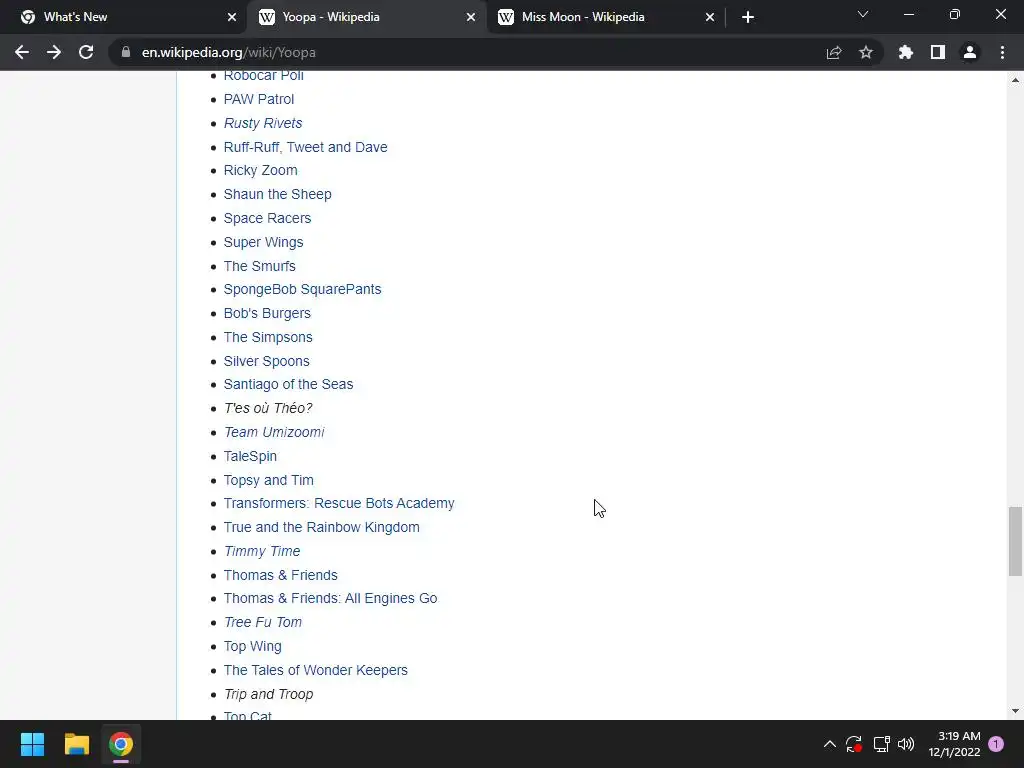
Task: Visit Santiago of the Seas link
Action: pos(288,384)
